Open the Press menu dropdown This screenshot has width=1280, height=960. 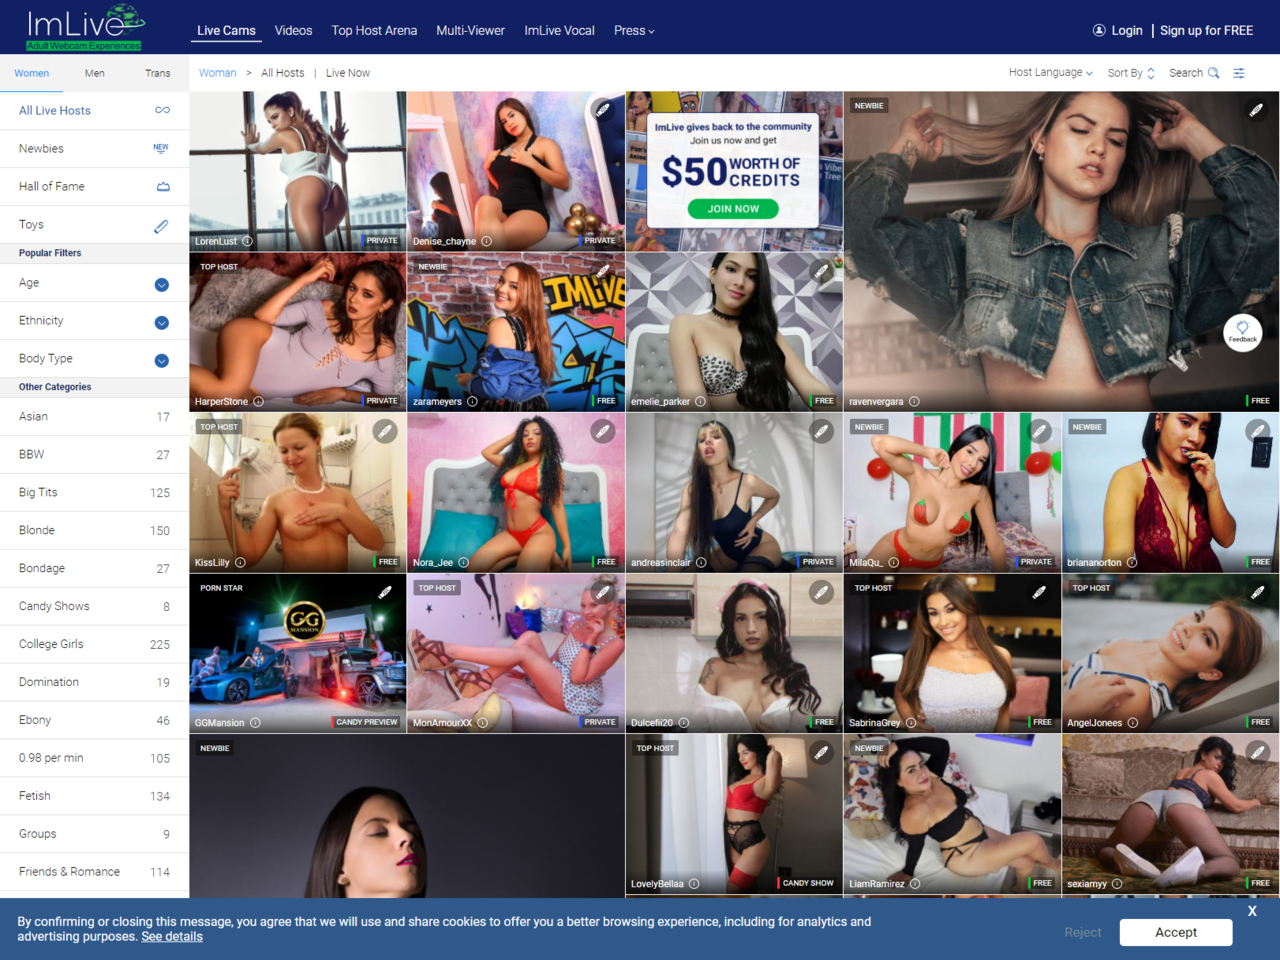pyautogui.click(x=634, y=31)
